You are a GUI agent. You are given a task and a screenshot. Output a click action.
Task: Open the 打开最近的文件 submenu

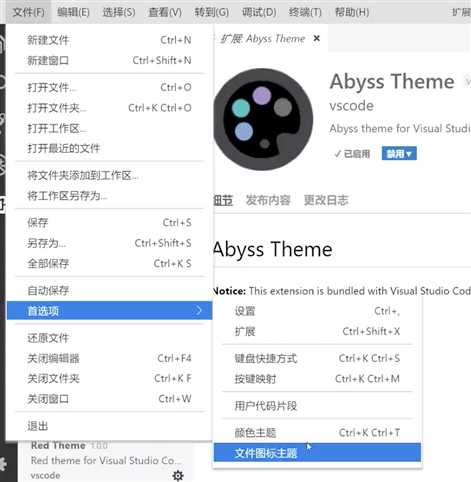[x=109, y=148]
